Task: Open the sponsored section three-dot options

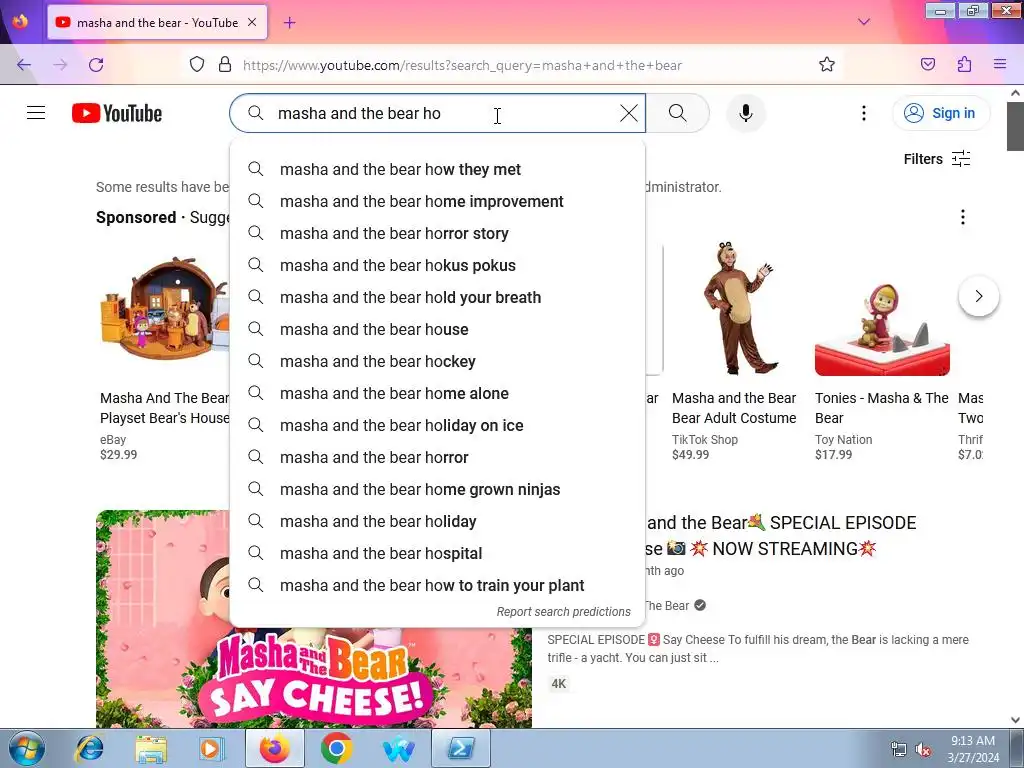Action: pos(963,217)
